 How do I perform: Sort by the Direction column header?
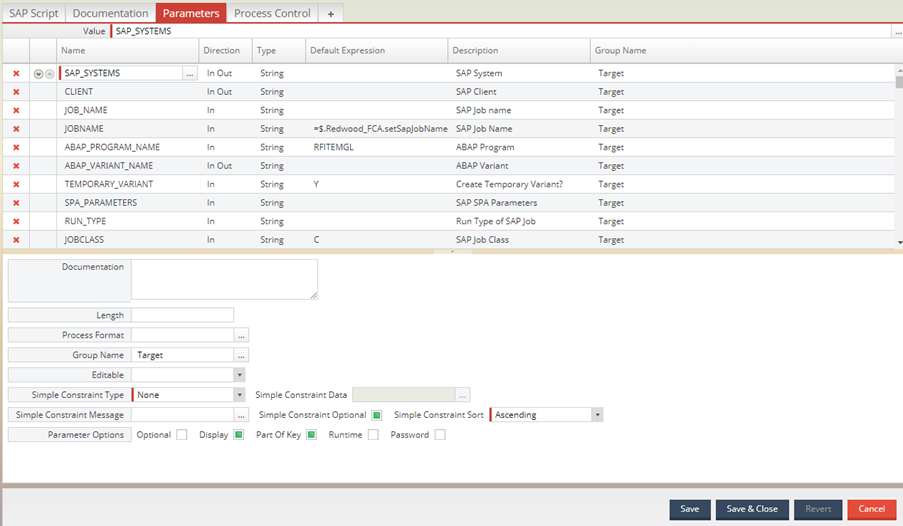point(225,51)
